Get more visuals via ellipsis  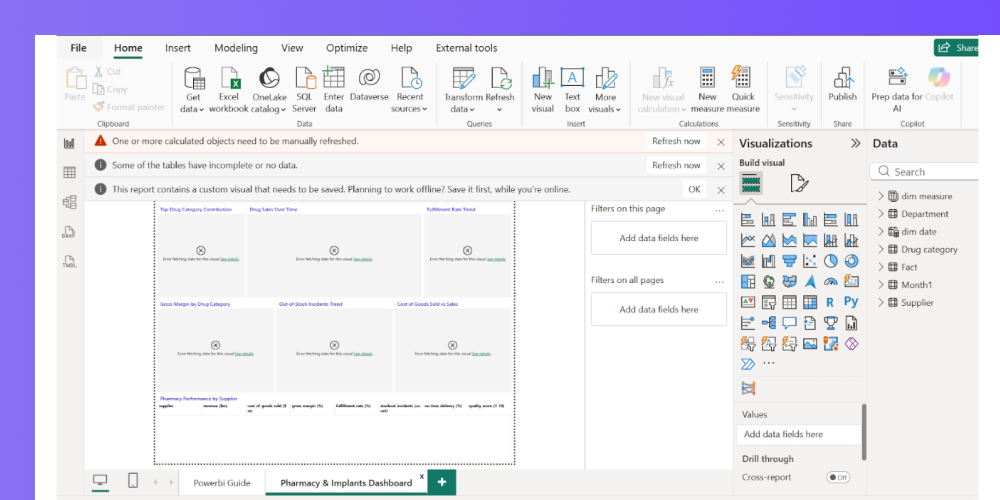[x=768, y=363]
